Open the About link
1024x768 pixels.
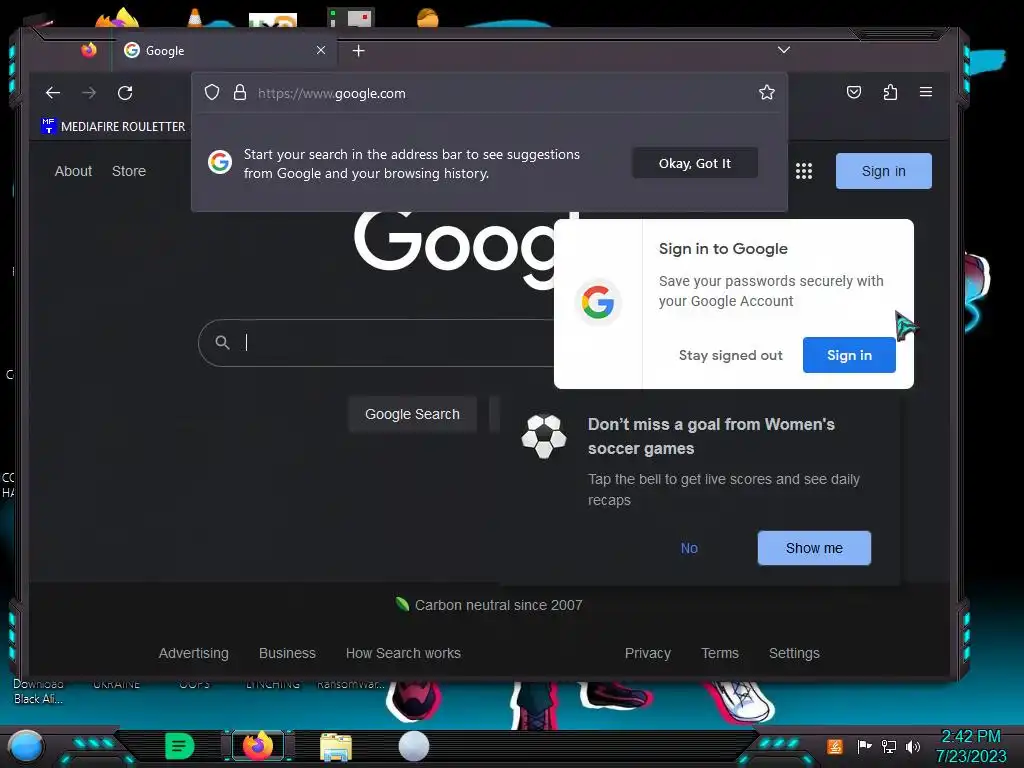[x=73, y=171]
